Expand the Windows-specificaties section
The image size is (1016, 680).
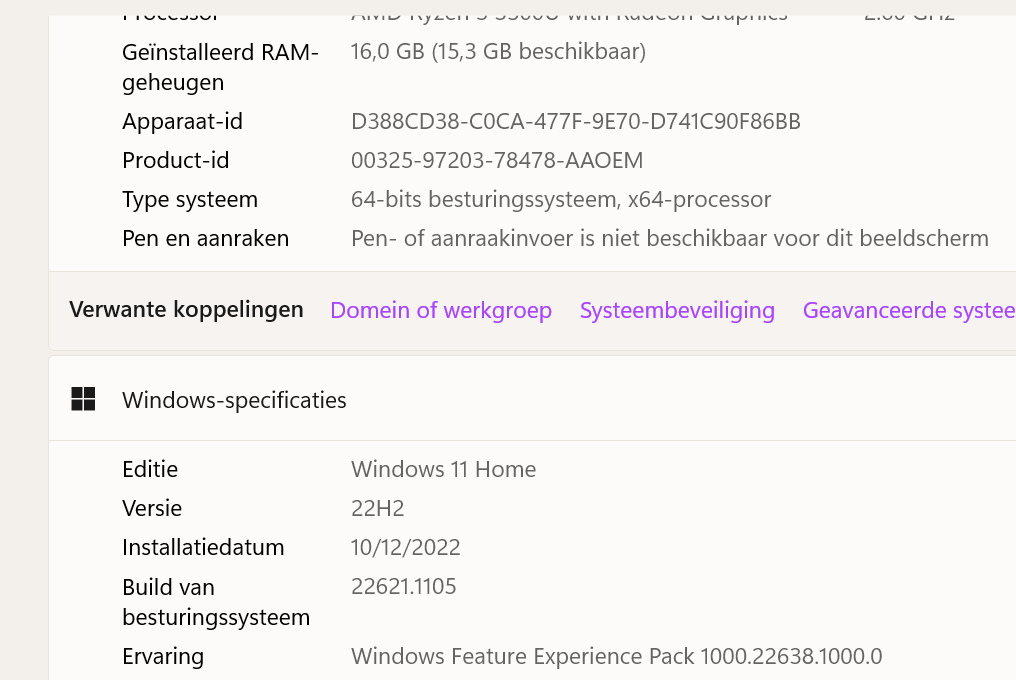click(234, 399)
